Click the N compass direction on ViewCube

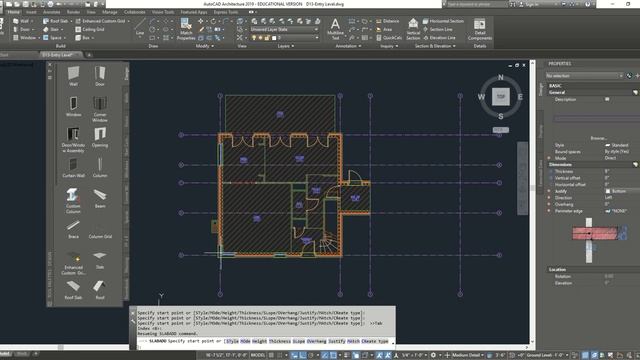(501, 78)
